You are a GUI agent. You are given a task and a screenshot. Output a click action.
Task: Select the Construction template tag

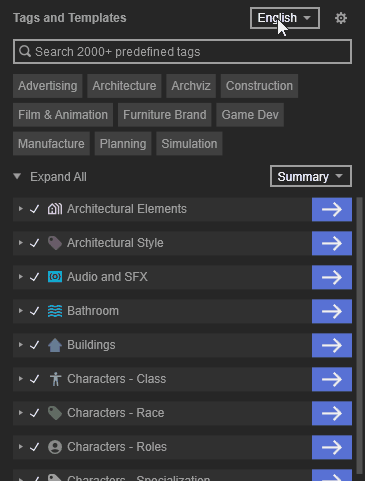click(259, 86)
